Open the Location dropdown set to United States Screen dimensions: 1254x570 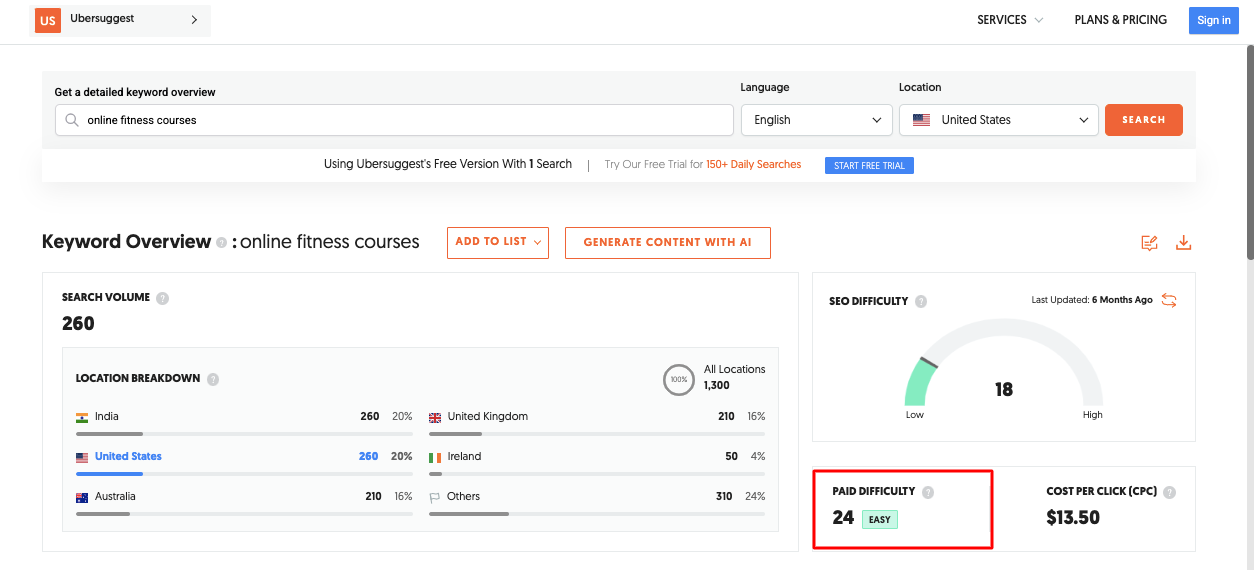coord(999,120)
